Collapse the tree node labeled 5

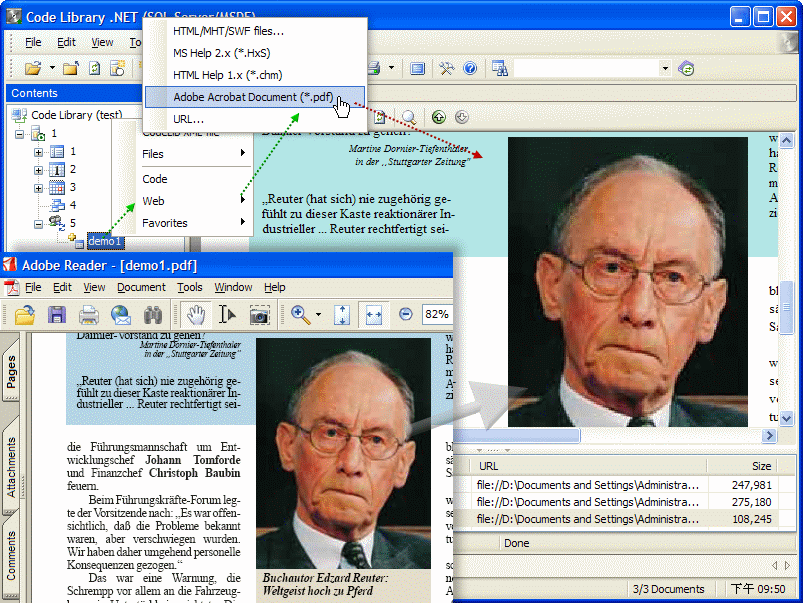click(x=38, y=224)
